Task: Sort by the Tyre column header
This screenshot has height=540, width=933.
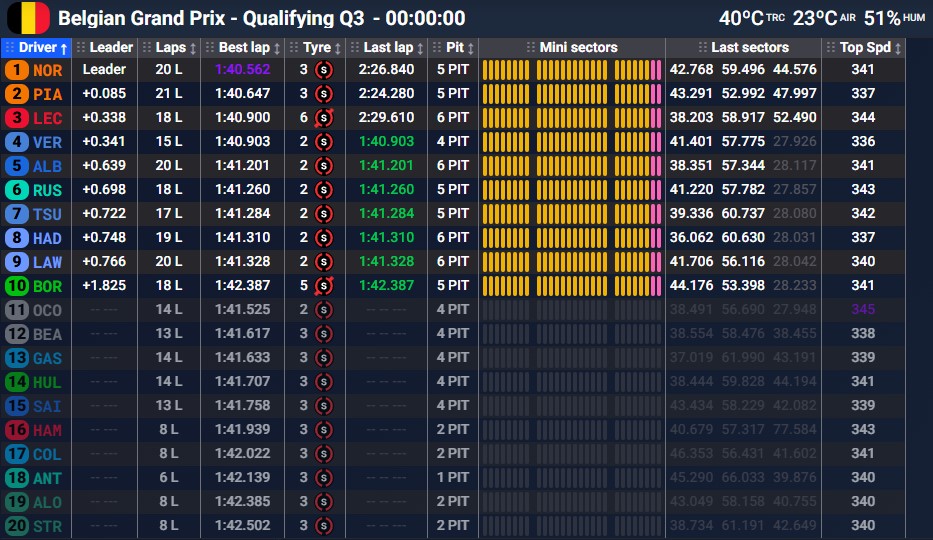Action: (315, 48)
